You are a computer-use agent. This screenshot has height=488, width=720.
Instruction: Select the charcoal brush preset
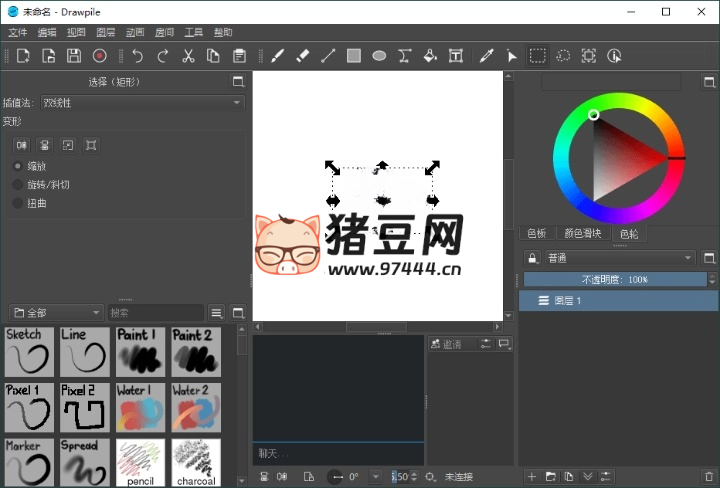(x=196, y=462)
